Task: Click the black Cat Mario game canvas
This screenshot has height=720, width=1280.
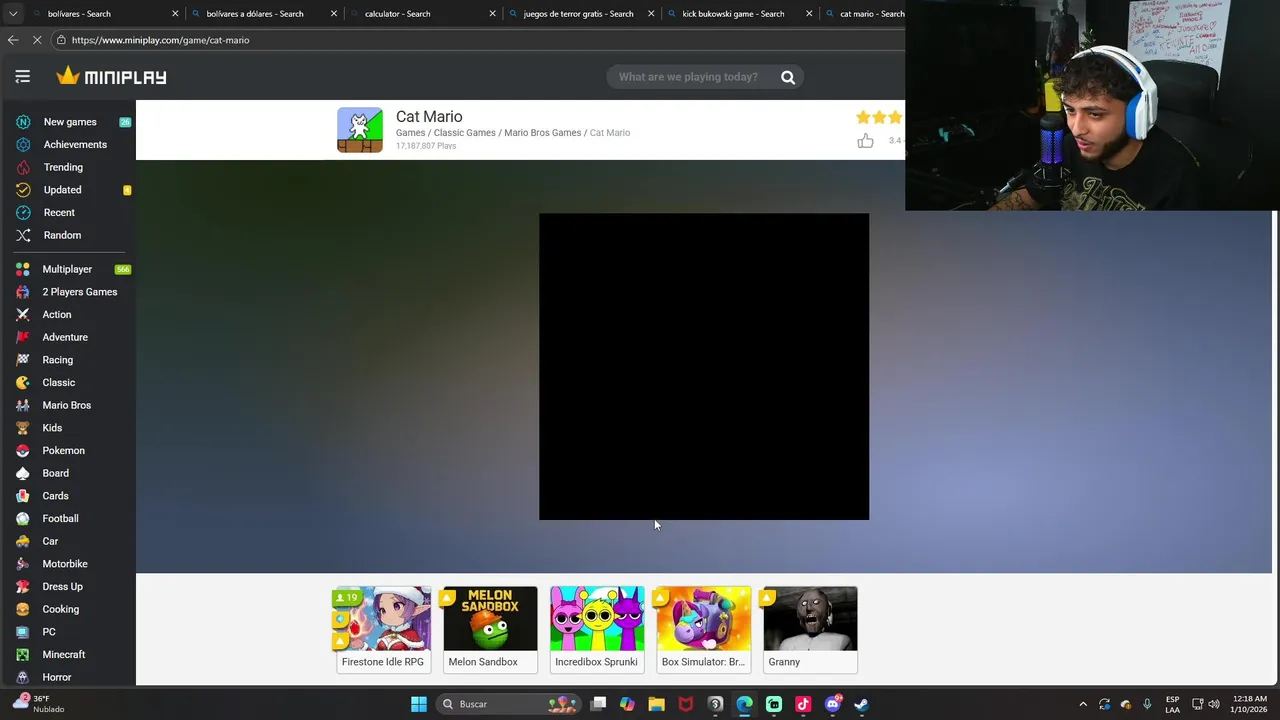Action: click(704, 367)
